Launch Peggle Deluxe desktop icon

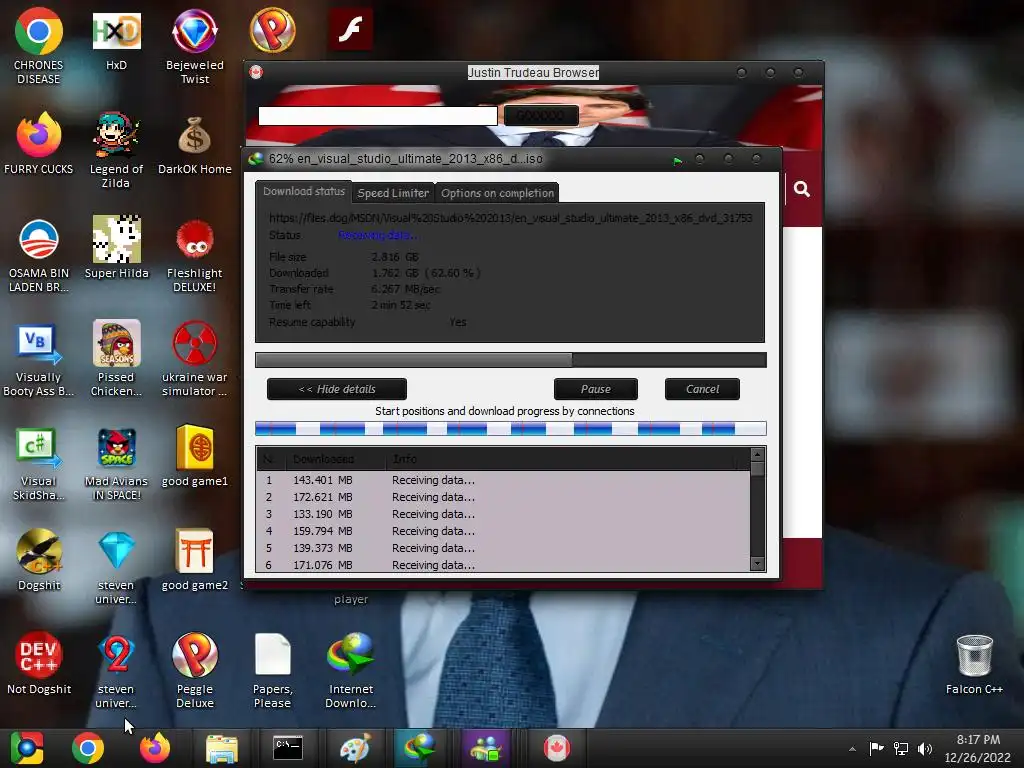pyautogui.click(x=195, y=671)
